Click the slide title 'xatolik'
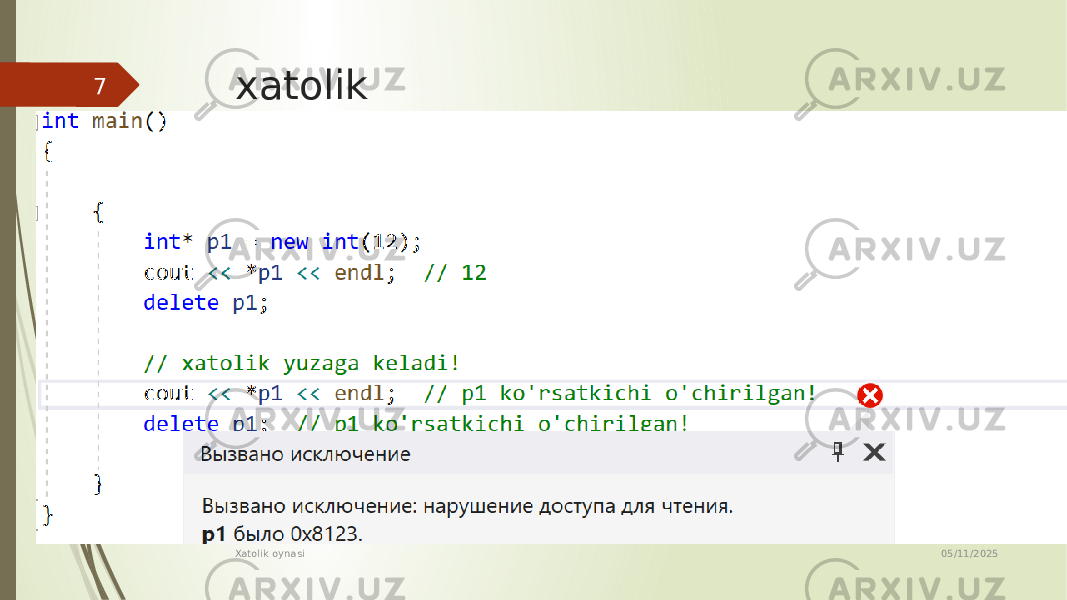1067x600 pixels. [301, 86]
